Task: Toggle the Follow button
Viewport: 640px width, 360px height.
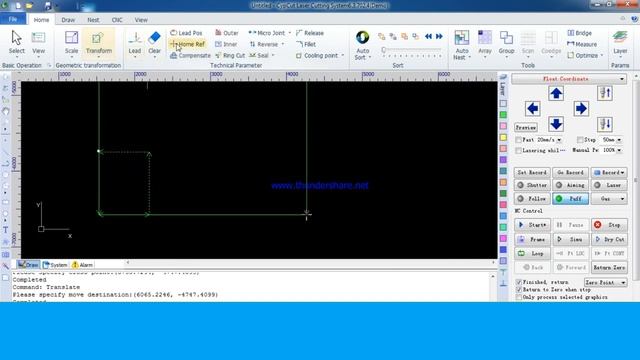Action: coord(532,199)
